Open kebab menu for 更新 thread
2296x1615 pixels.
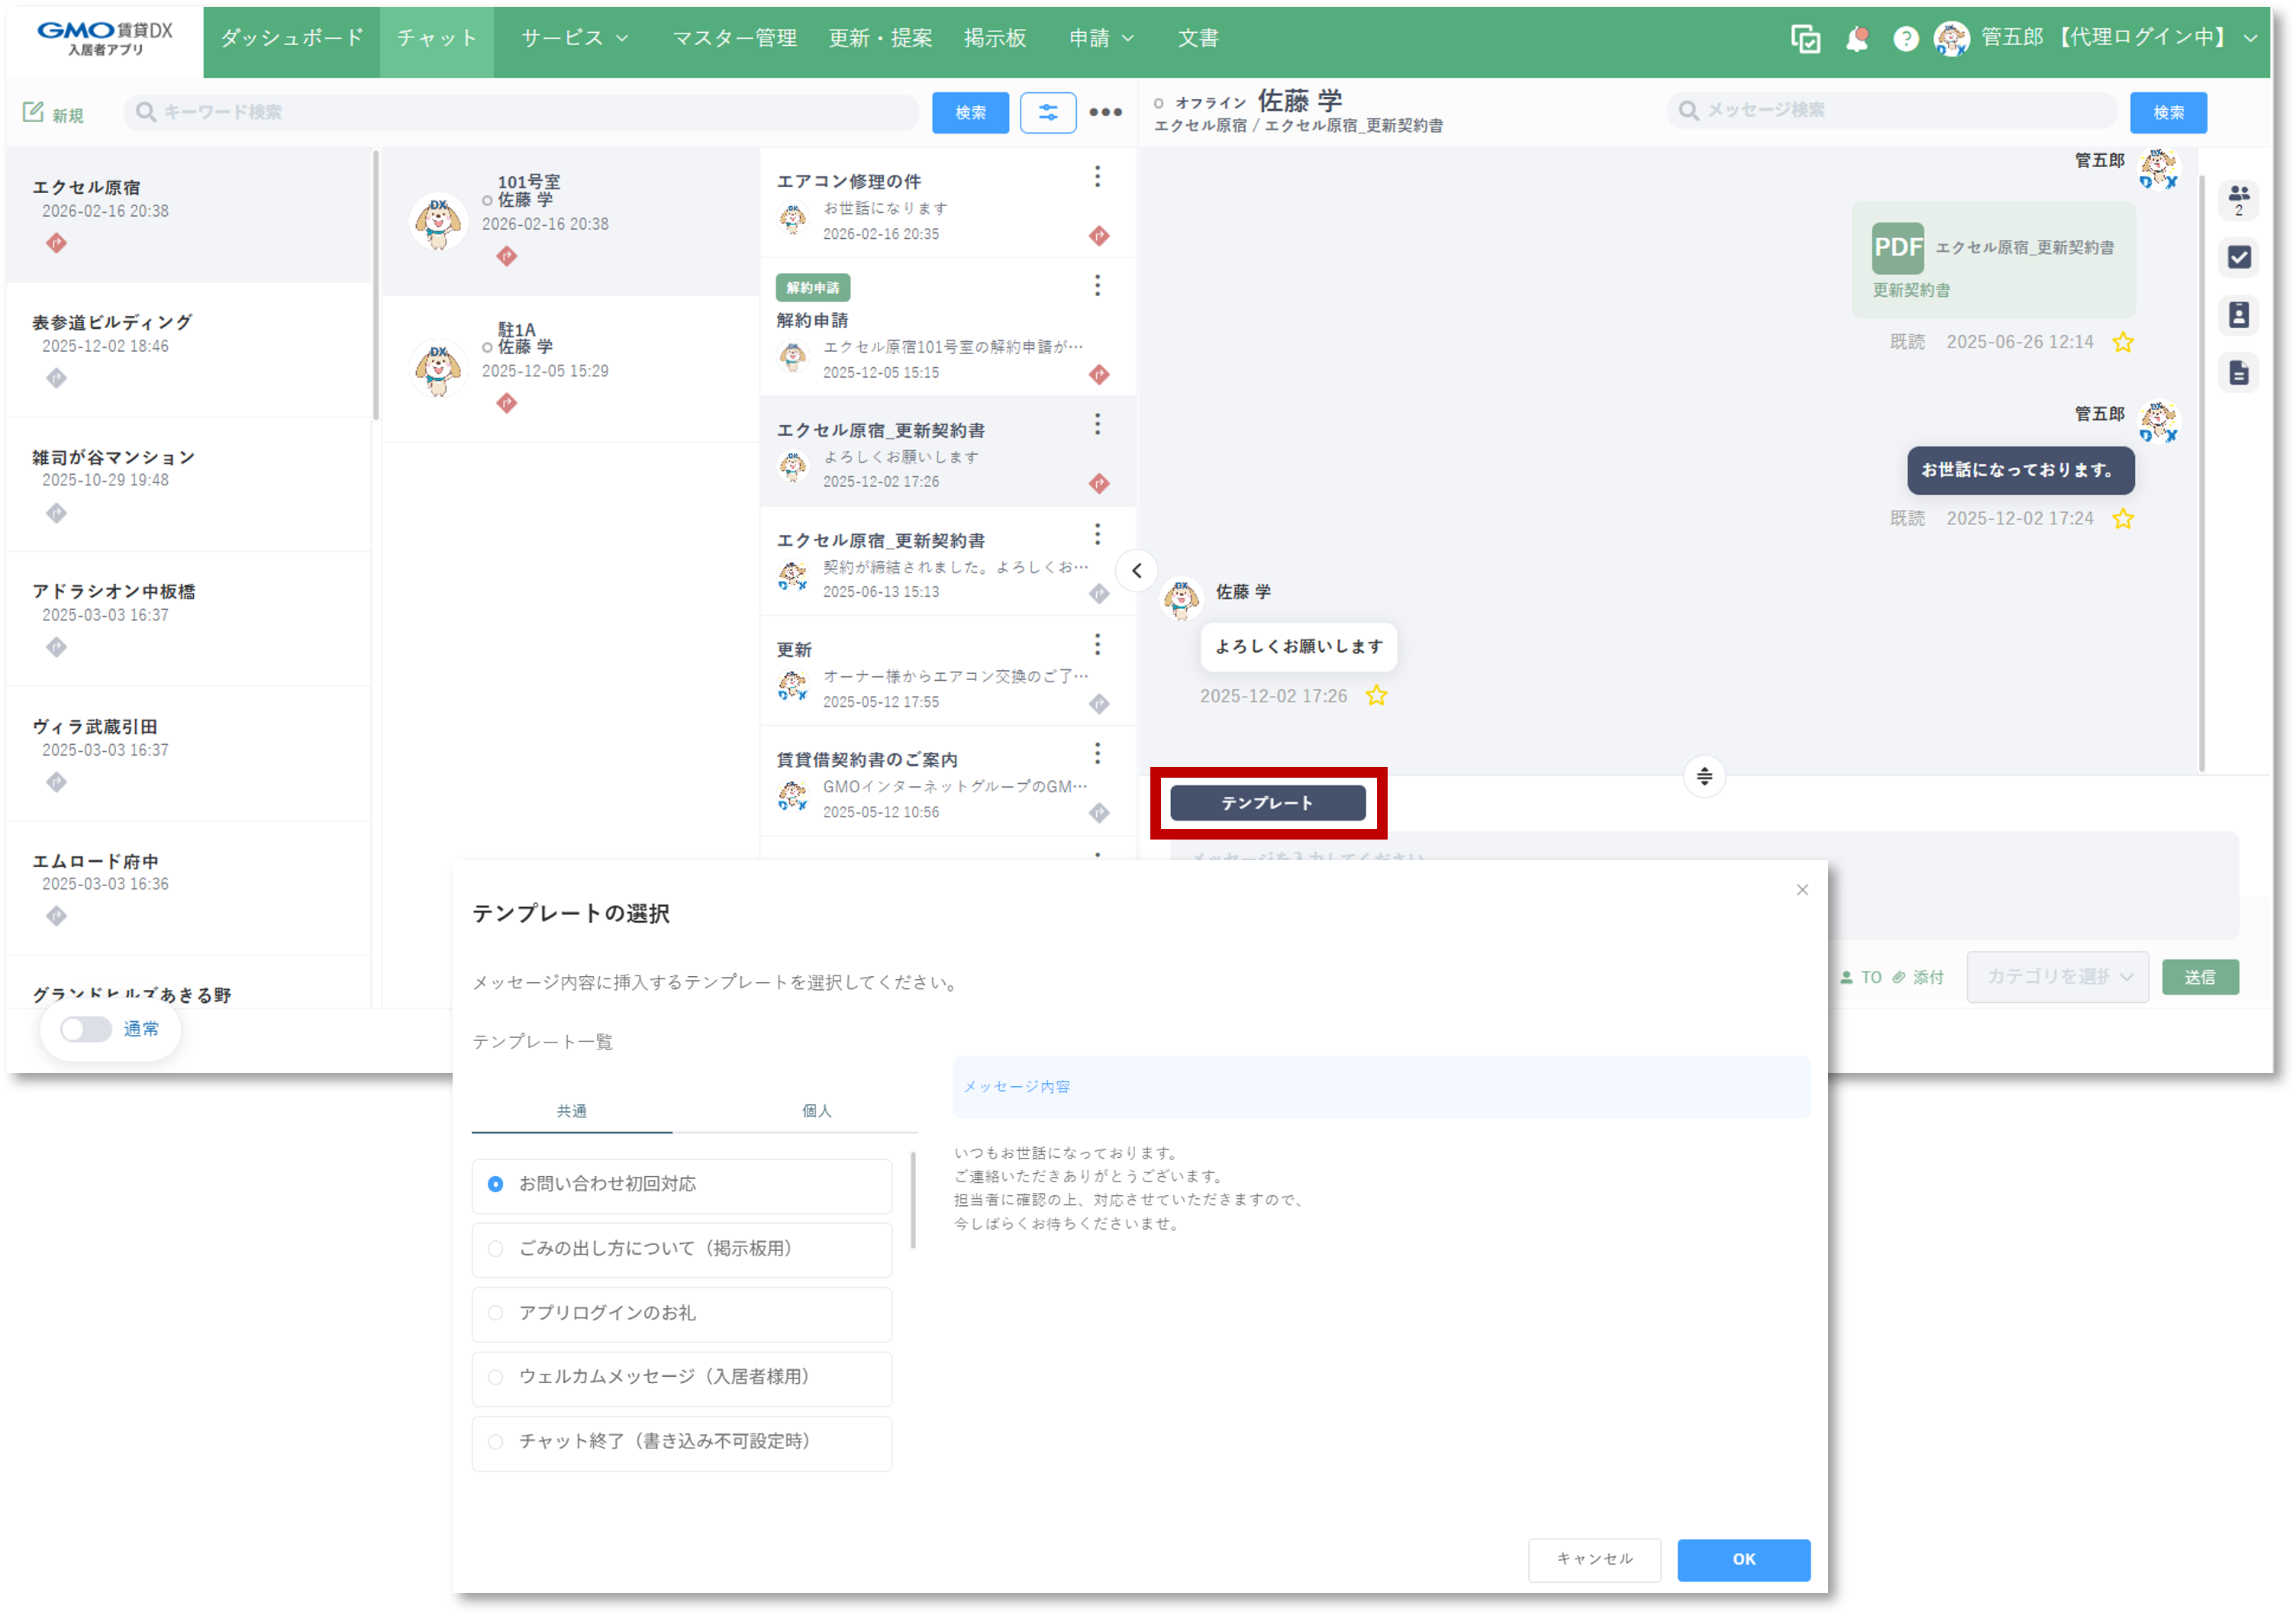click(x=1097, y=644)
